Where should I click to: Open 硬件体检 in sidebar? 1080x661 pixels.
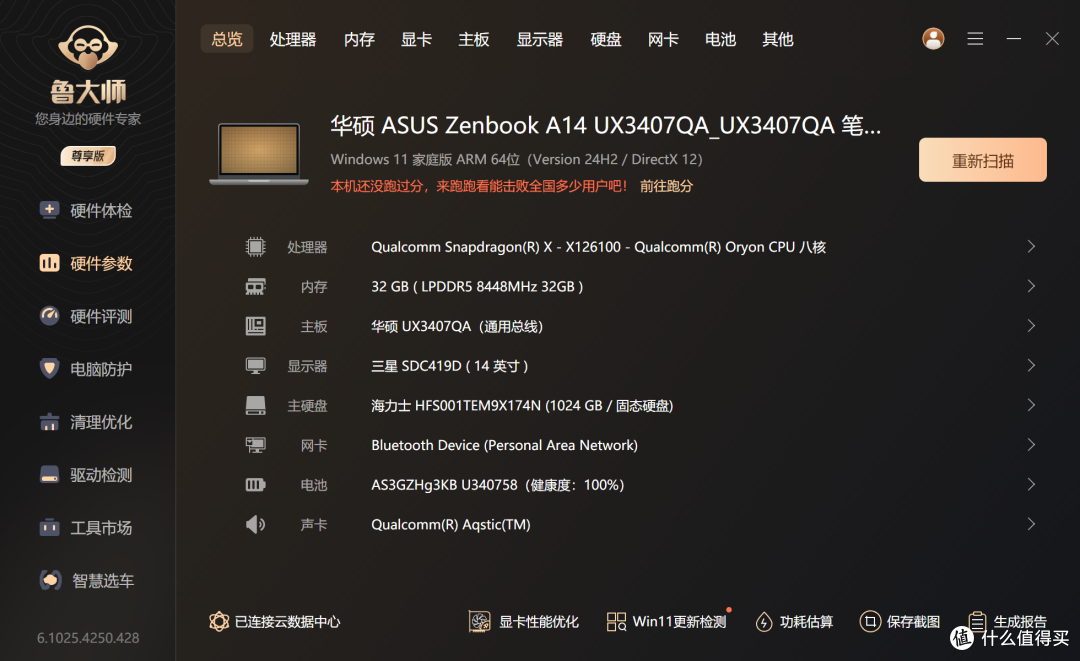(x=86, y=211)
